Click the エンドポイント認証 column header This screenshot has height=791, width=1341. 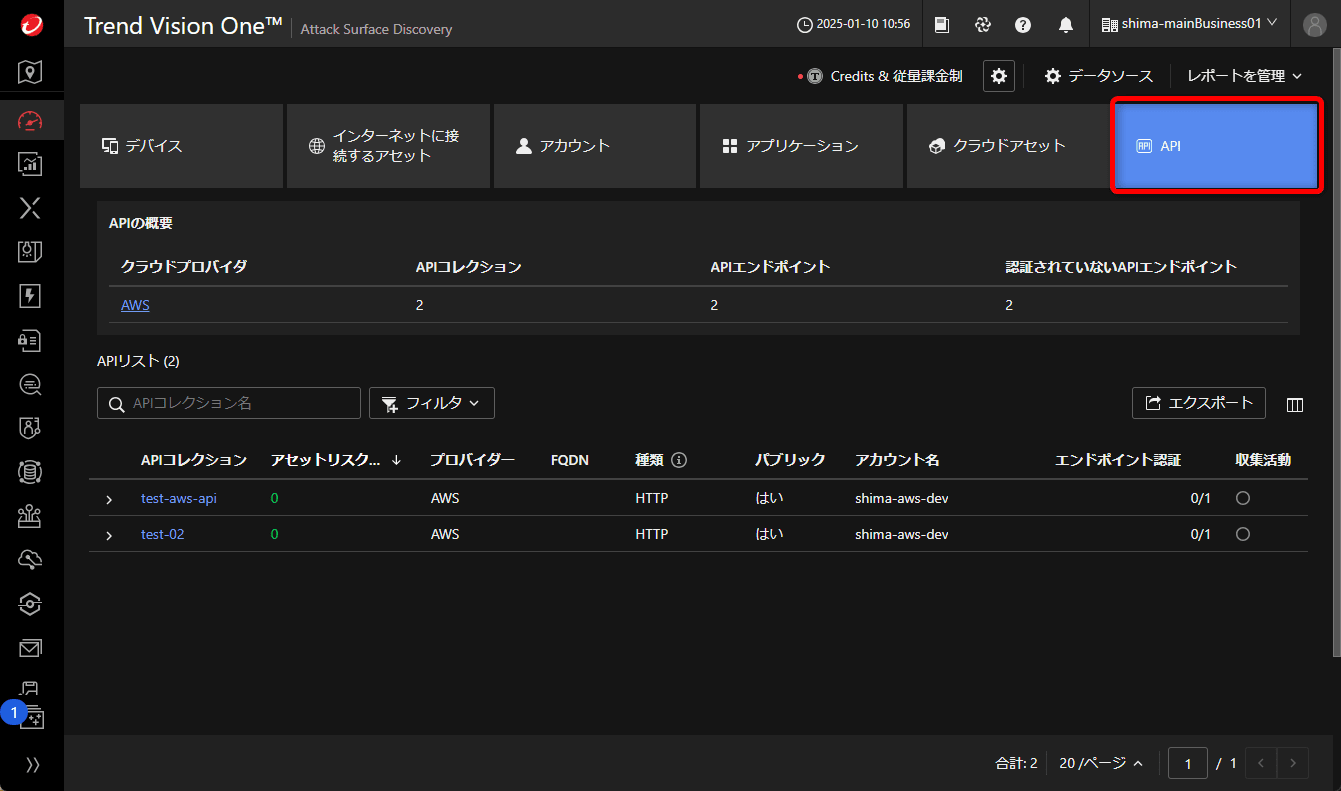pos(1118,460)
